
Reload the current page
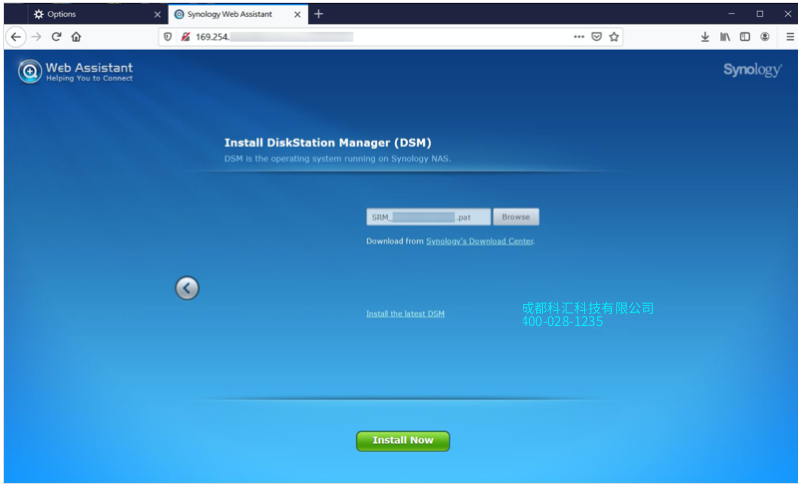click(56, 37)
